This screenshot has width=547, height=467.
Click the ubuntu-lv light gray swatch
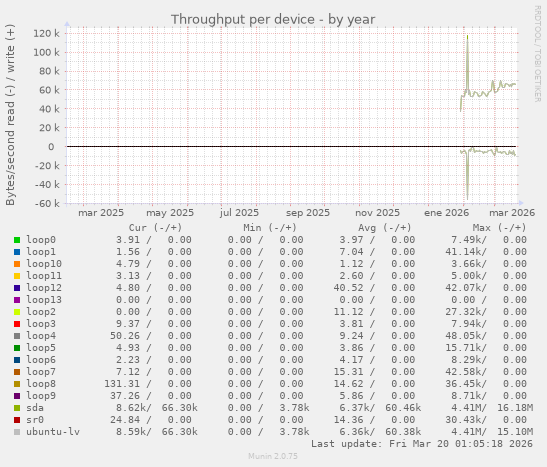[17, 432]
